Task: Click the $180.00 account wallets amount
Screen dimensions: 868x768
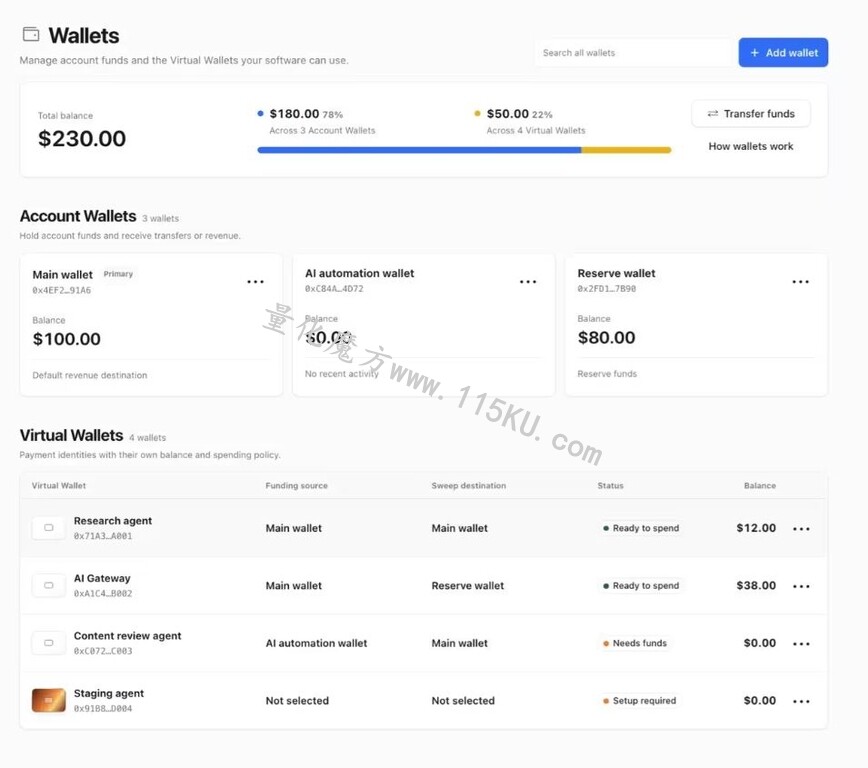Action: 294,114
